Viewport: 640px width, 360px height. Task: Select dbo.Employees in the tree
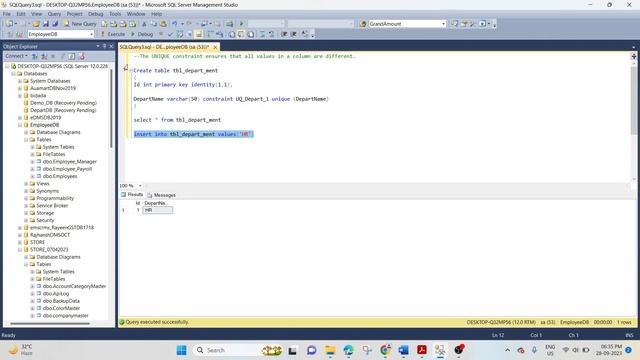60,176
